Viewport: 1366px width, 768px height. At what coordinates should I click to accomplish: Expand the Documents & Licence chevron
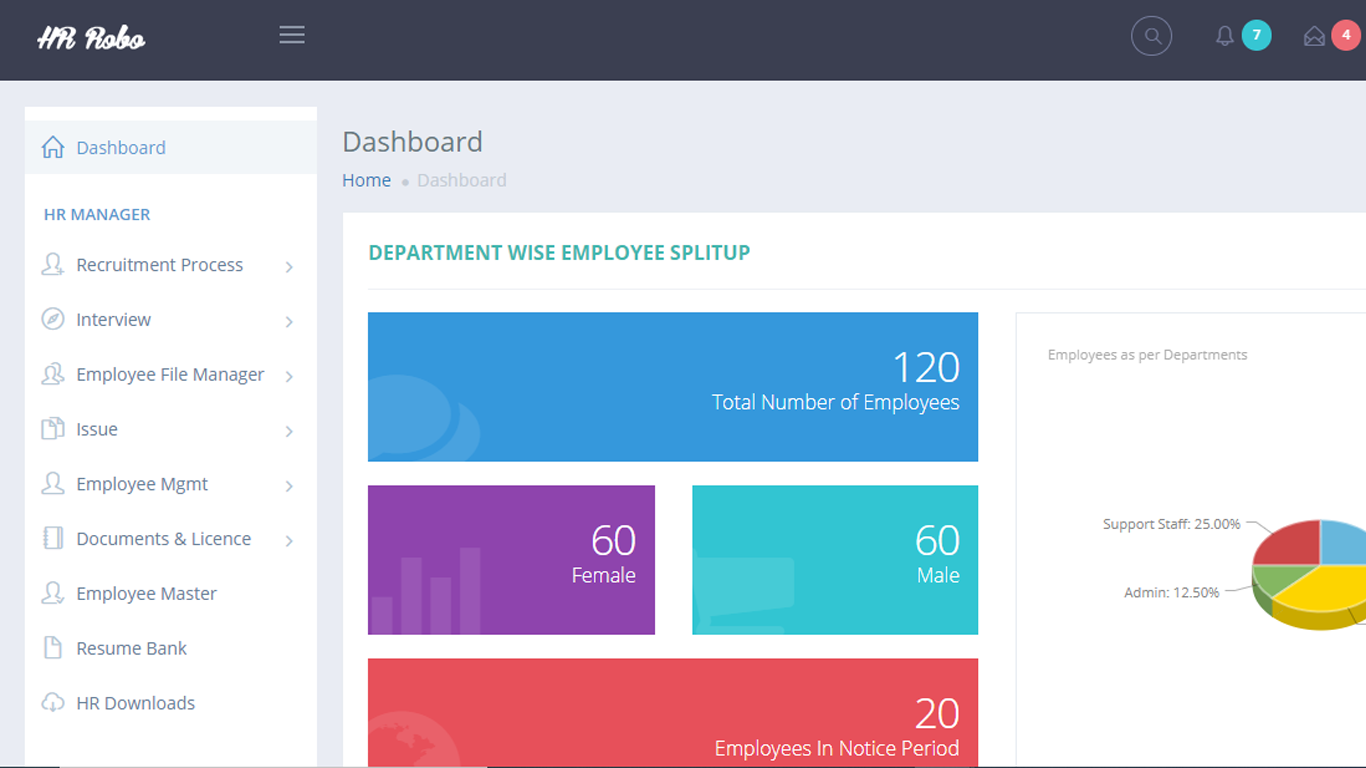point(289,541)
